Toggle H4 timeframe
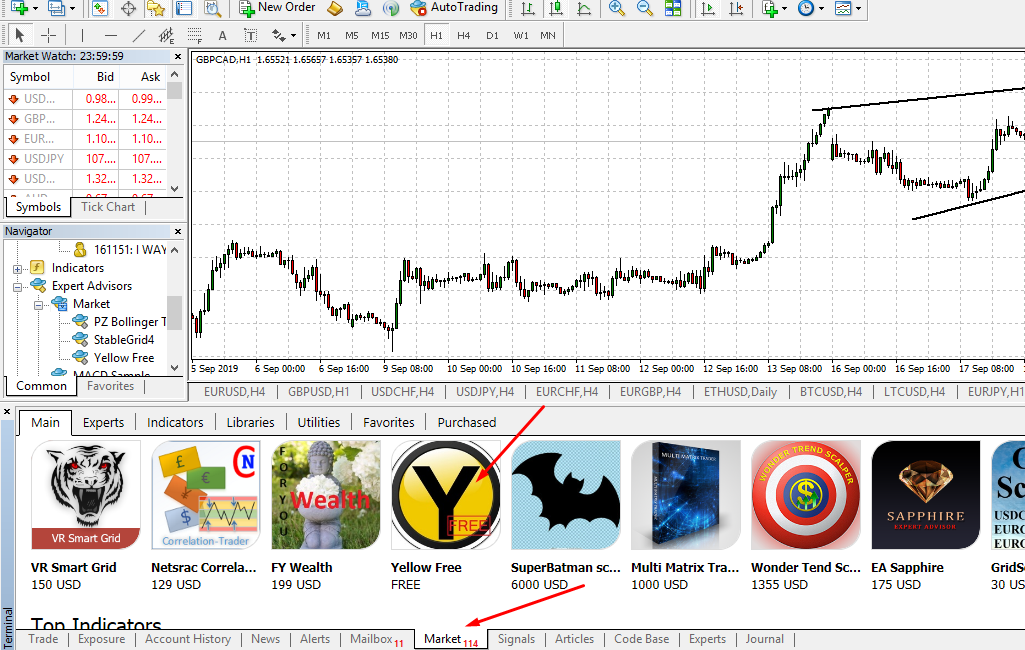This screenshot has height=650, width=1025. pyautogui.click(x=463, y=35)
